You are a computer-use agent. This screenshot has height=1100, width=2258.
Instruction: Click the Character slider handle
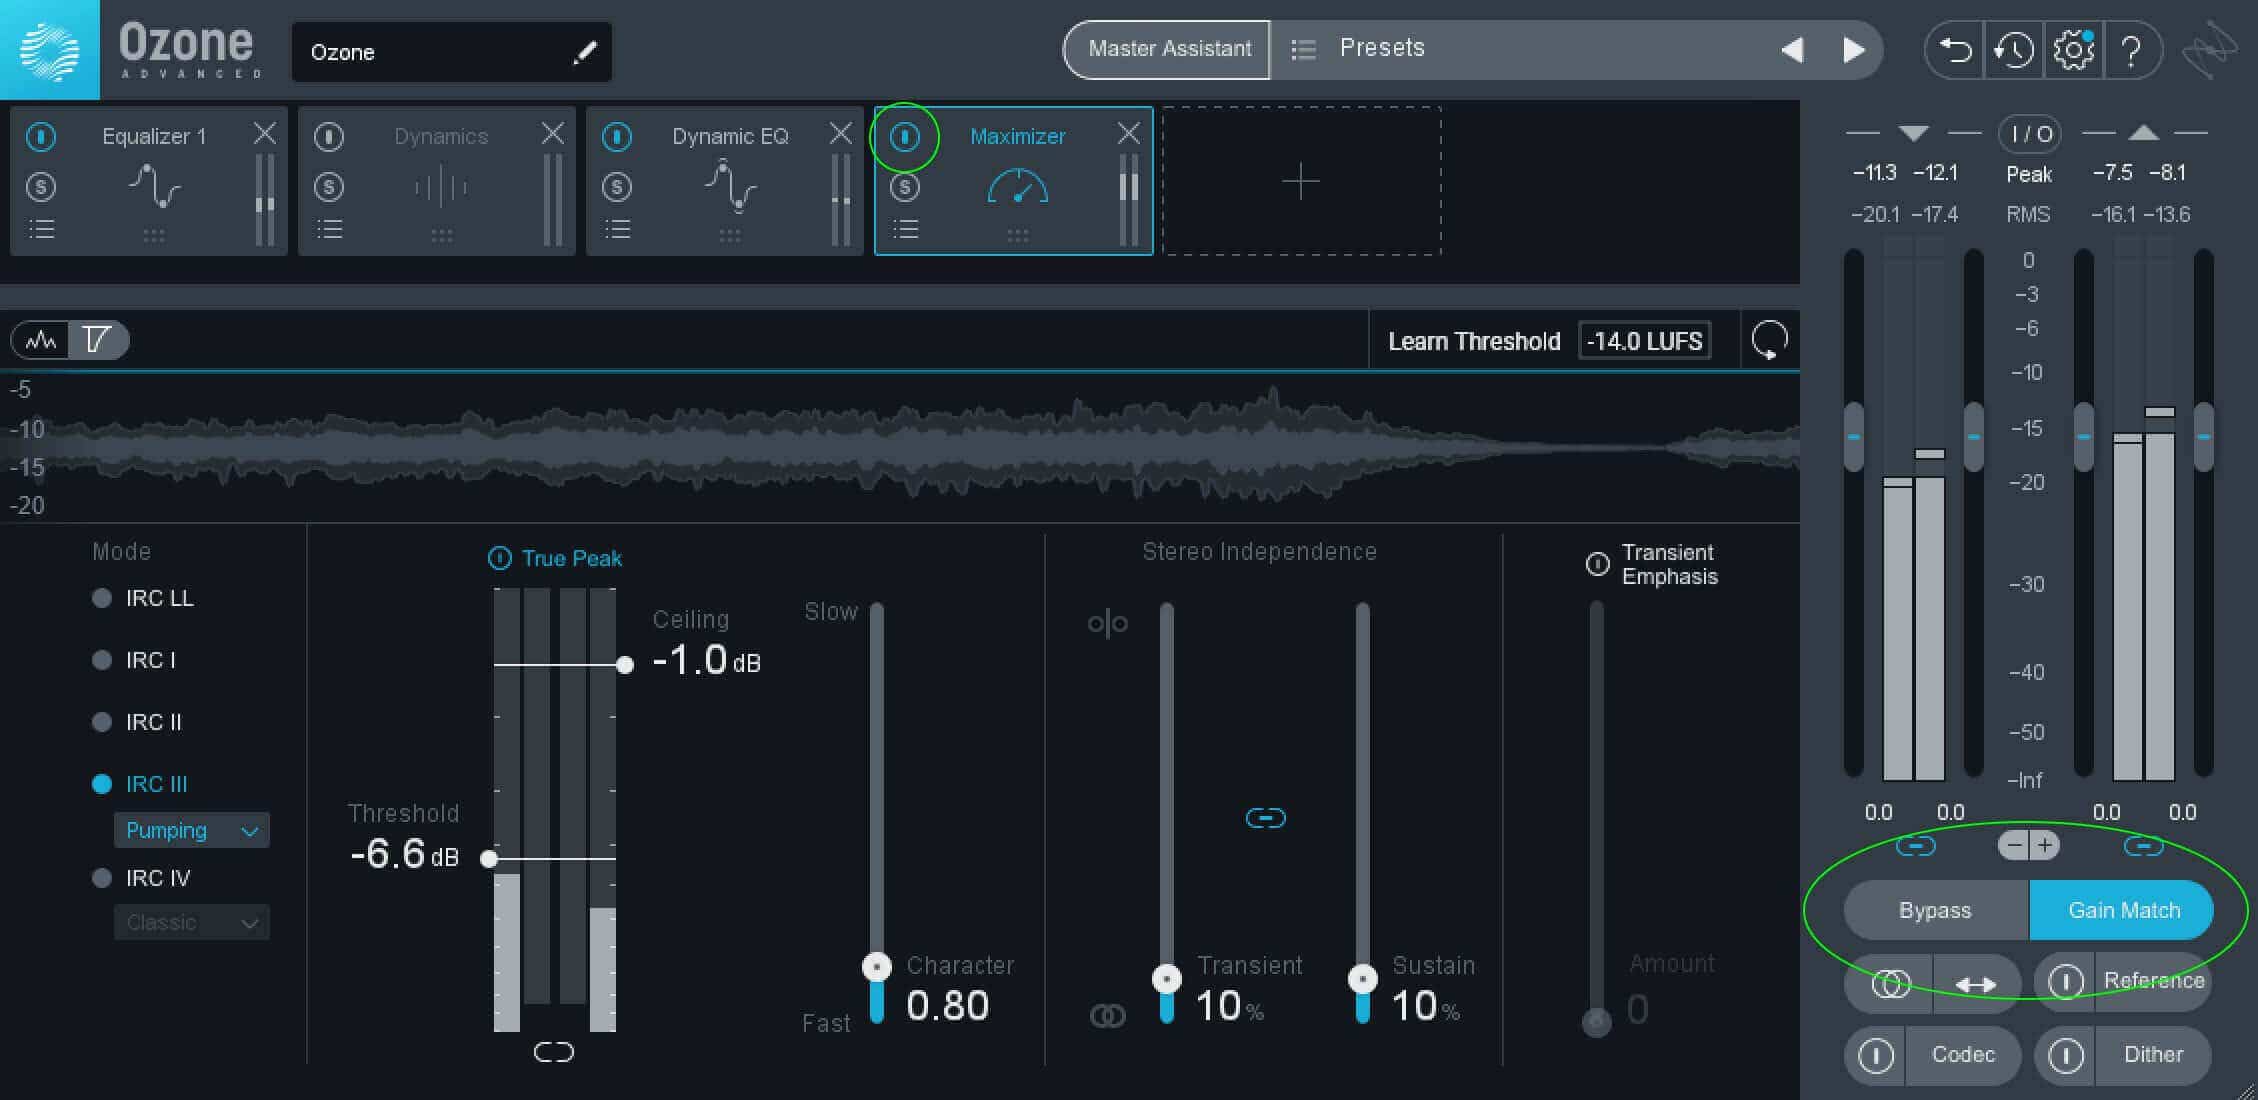(x=877, y=967)
